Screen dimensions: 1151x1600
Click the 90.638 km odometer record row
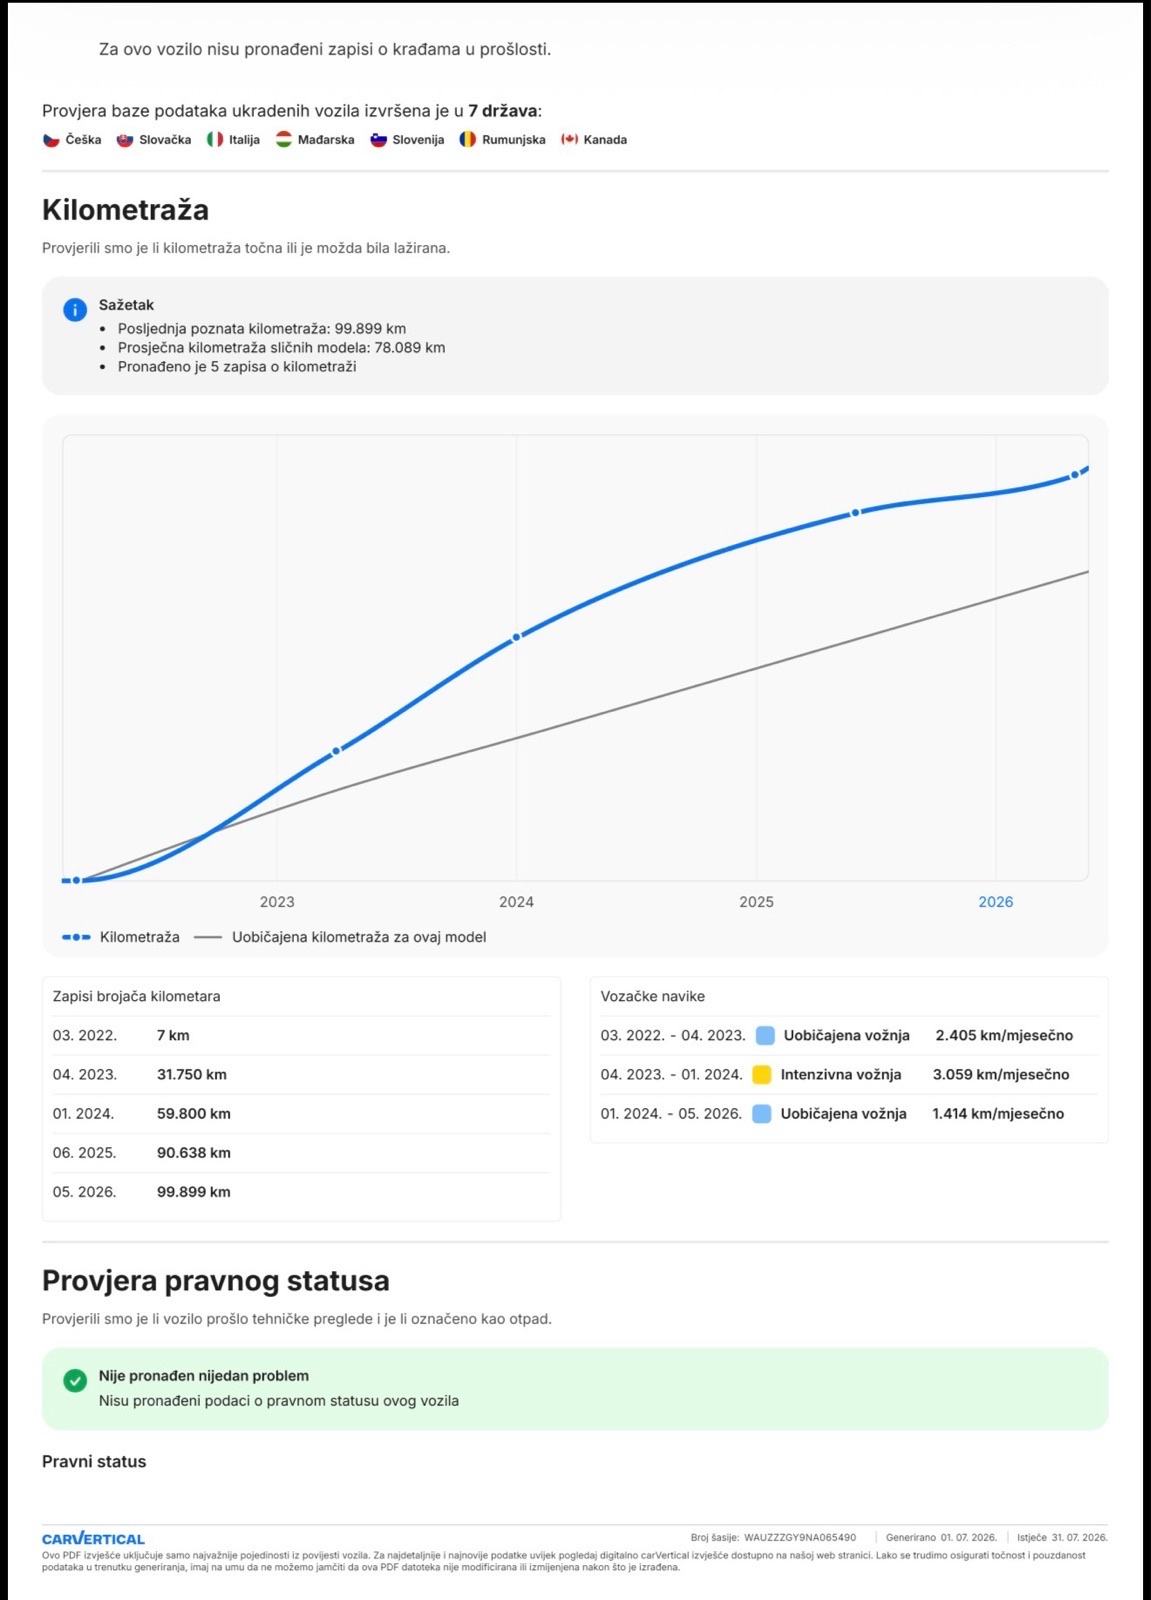point(301,1153)
